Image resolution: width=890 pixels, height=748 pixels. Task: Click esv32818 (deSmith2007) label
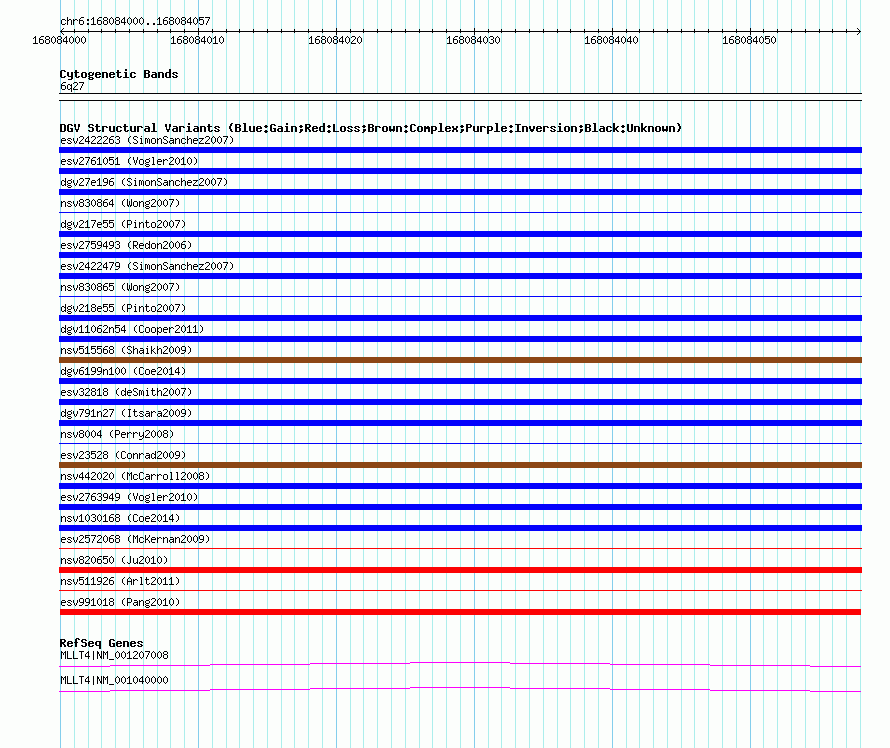126,392
